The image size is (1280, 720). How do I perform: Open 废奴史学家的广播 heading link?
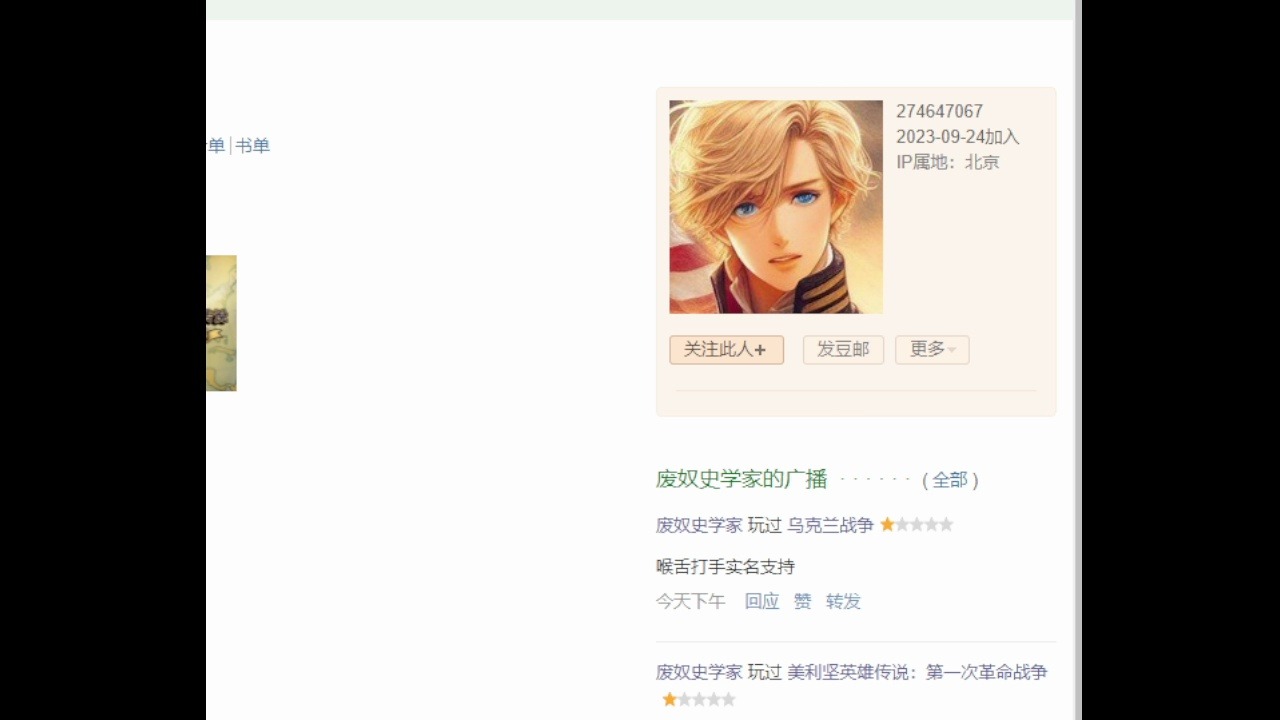(x=741, y=479)
